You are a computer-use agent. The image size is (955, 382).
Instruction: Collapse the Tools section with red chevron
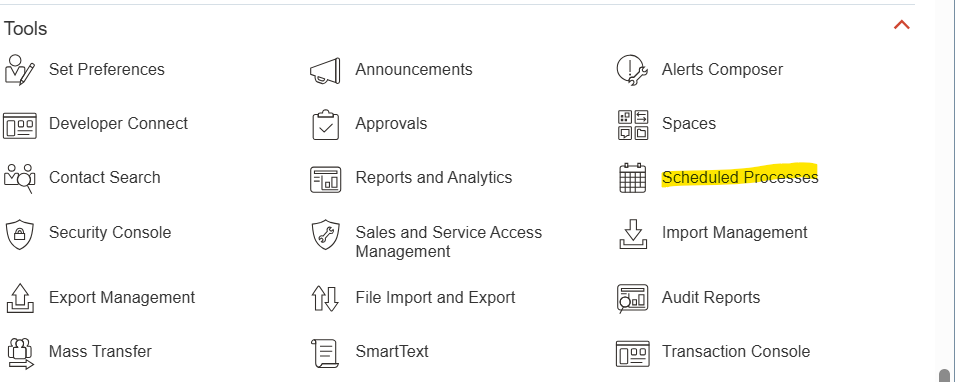click(901, 25)
